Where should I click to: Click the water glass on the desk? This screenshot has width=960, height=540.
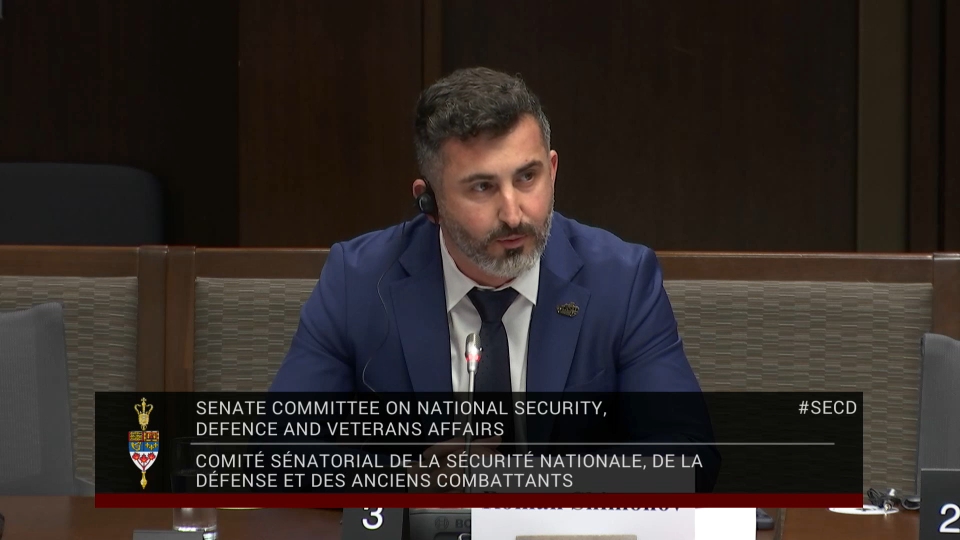point(194,520)
